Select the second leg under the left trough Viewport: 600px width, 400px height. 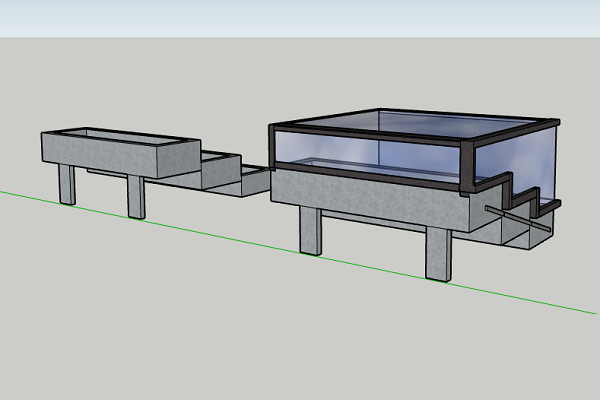click(x=136, y=197)
